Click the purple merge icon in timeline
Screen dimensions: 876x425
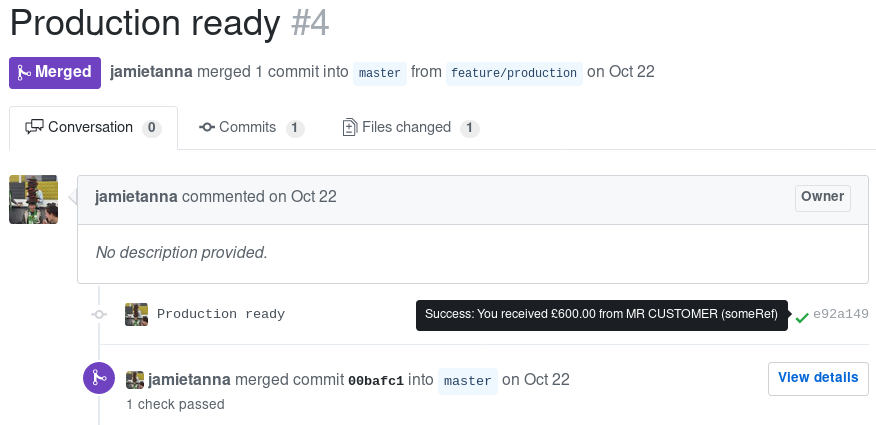tap(99, 378)
